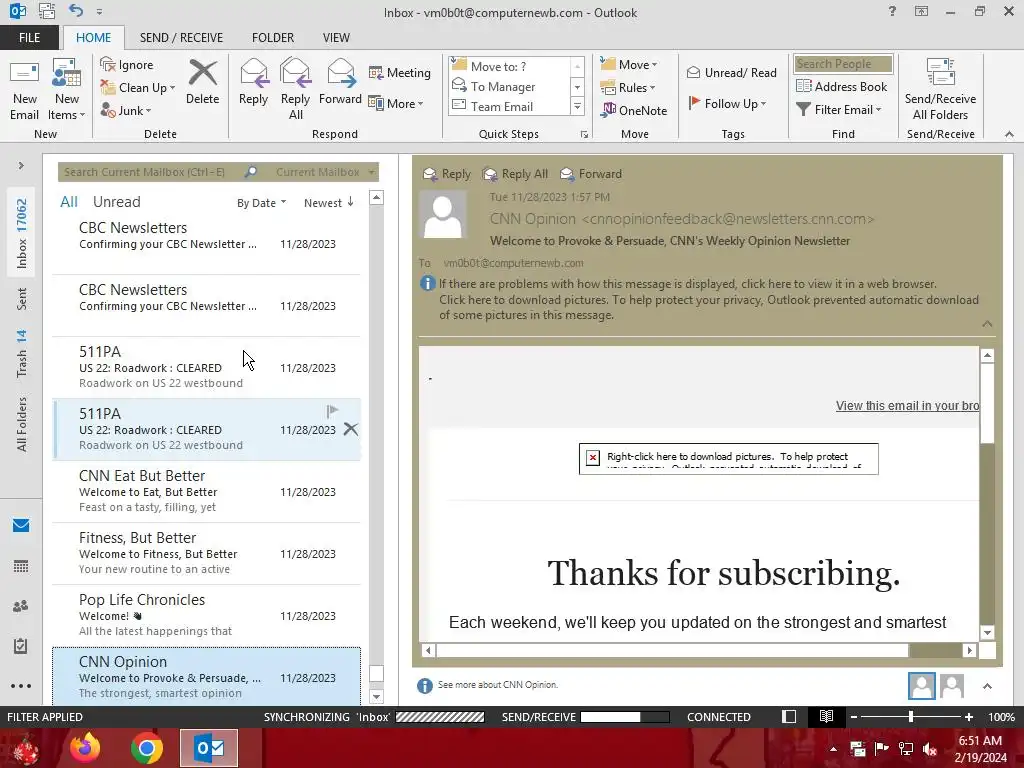Click Send/Receive All Folders
This screenshot has height=768, width=1024.
[940, 90]
